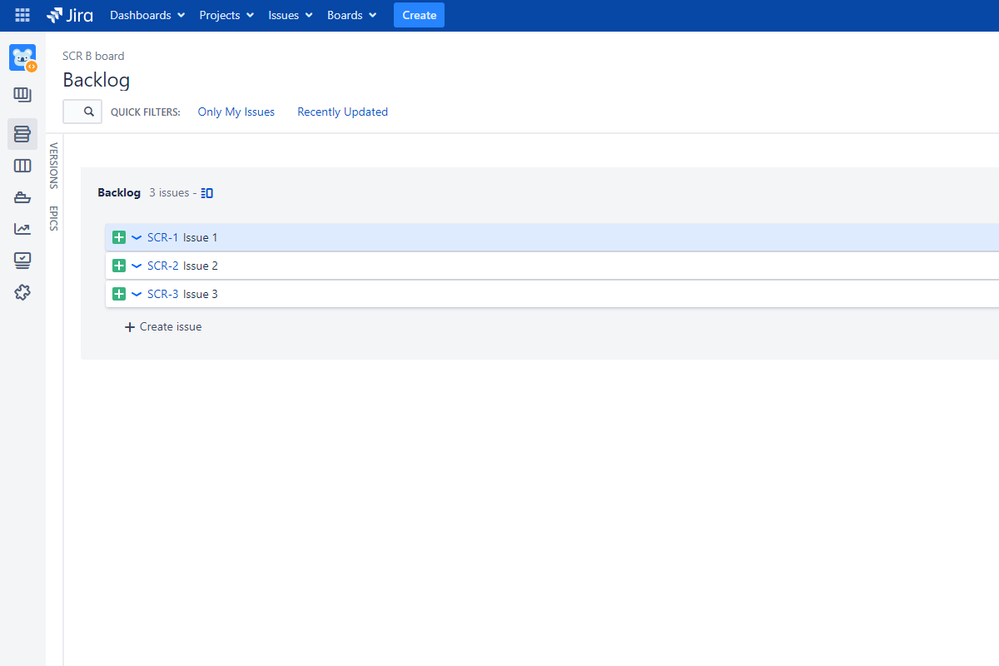Toggle Only My Issues quick filter

point(236,112)
